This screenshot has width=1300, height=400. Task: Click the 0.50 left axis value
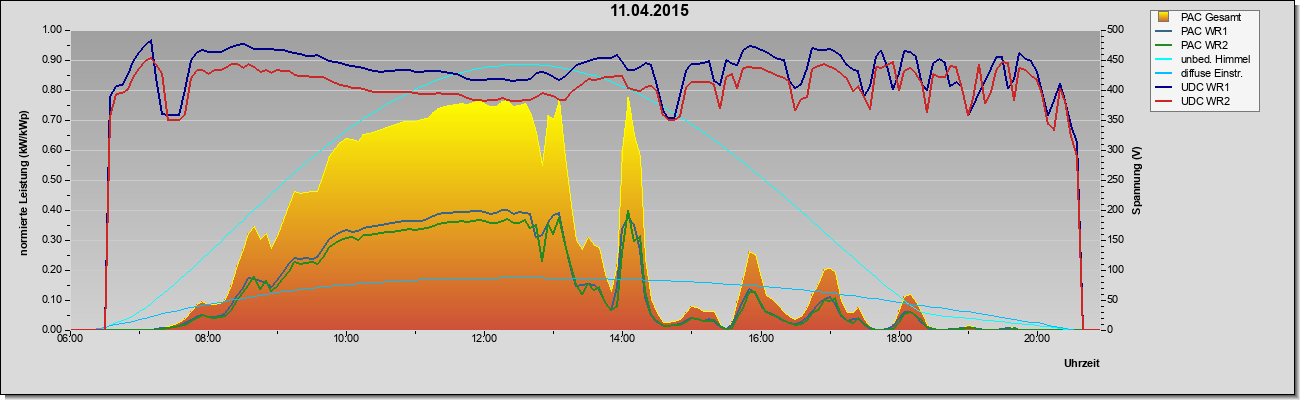point(50,180)
